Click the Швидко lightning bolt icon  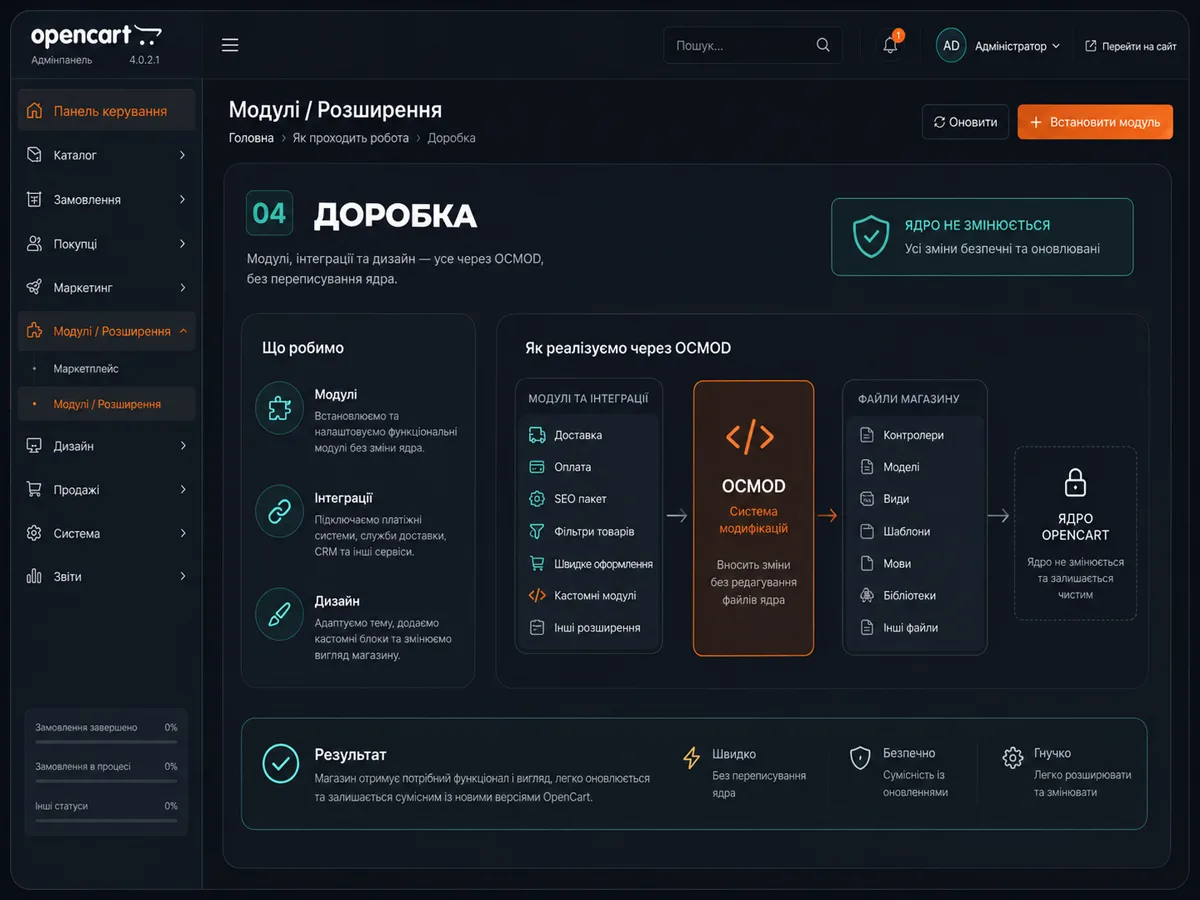[691, 758]
